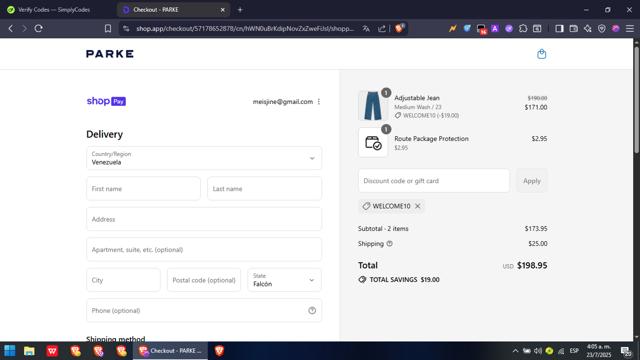Open the Windows Start menu
The width and height of the screenshot is (640, 360).
10,351
